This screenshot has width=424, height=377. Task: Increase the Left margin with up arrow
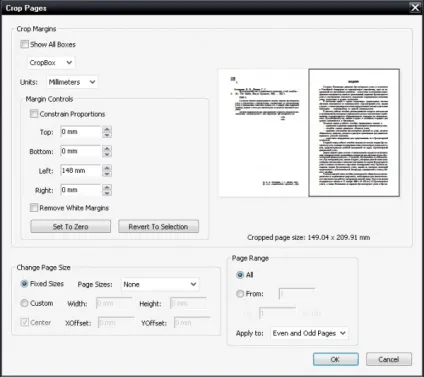tap(107, 167)
